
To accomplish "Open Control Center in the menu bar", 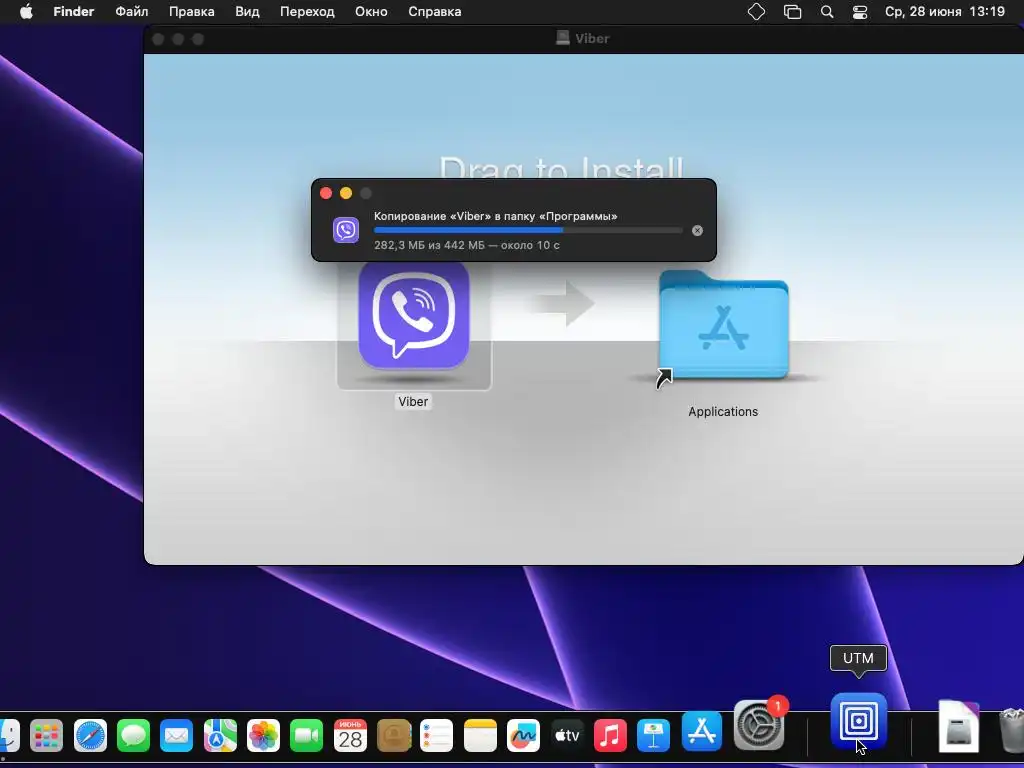I will pyautogui.click(x=860, y=12).
